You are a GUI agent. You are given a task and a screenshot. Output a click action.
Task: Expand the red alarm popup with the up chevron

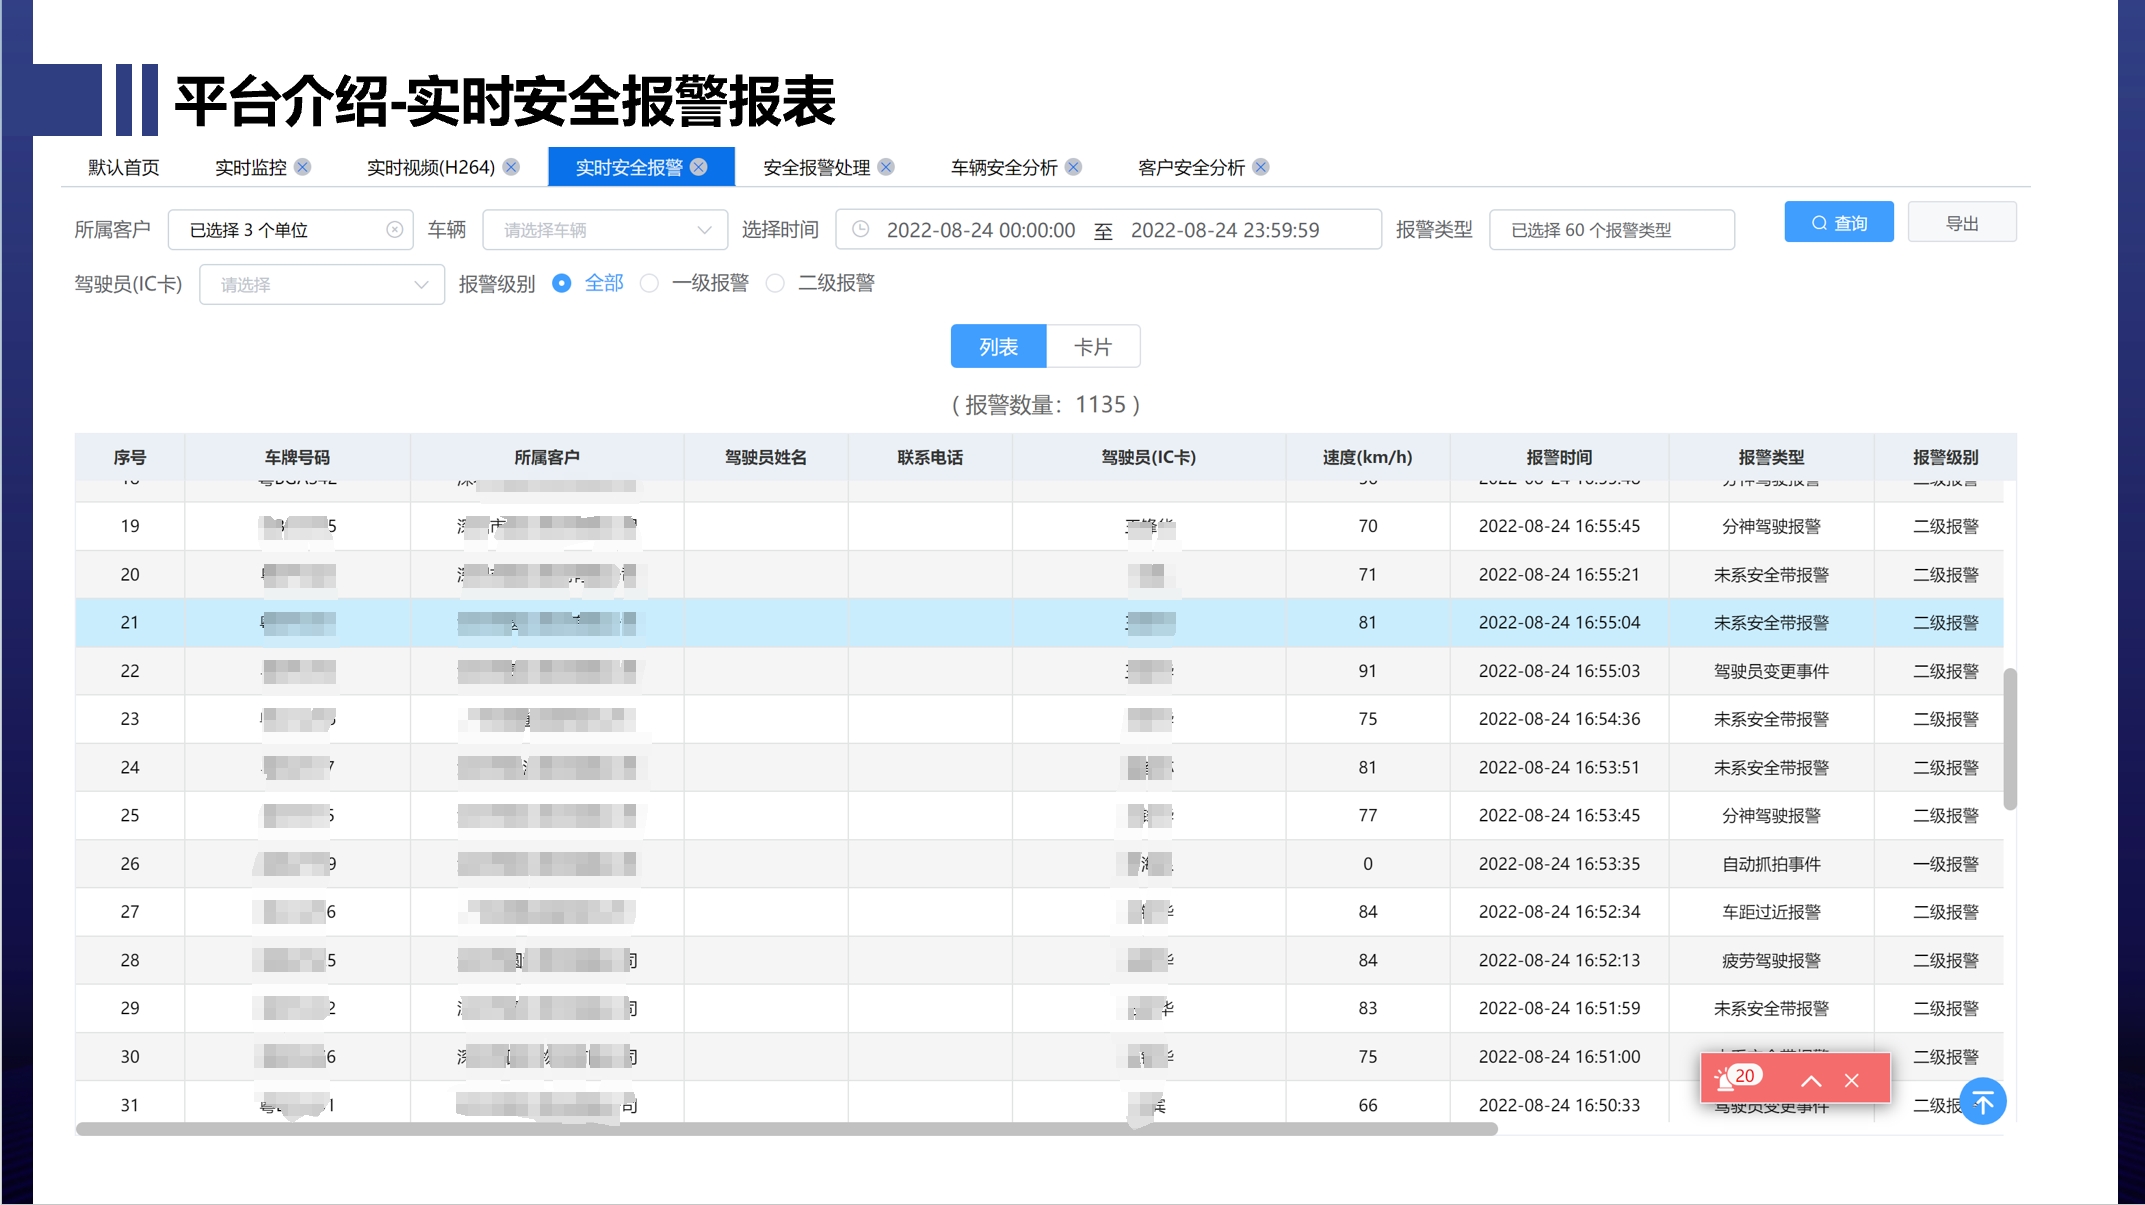tap(1811, 1080)
